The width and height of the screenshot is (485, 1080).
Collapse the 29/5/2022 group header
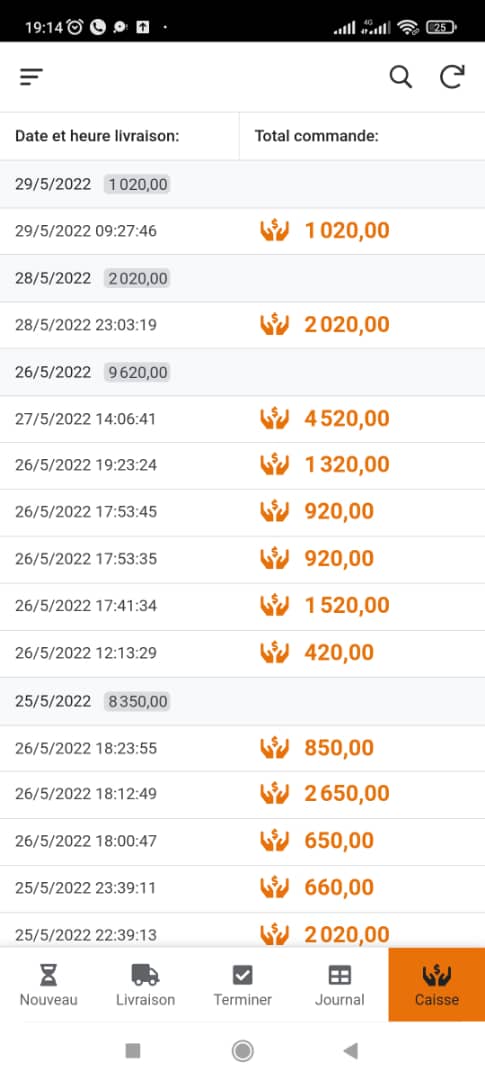point(242,184)
